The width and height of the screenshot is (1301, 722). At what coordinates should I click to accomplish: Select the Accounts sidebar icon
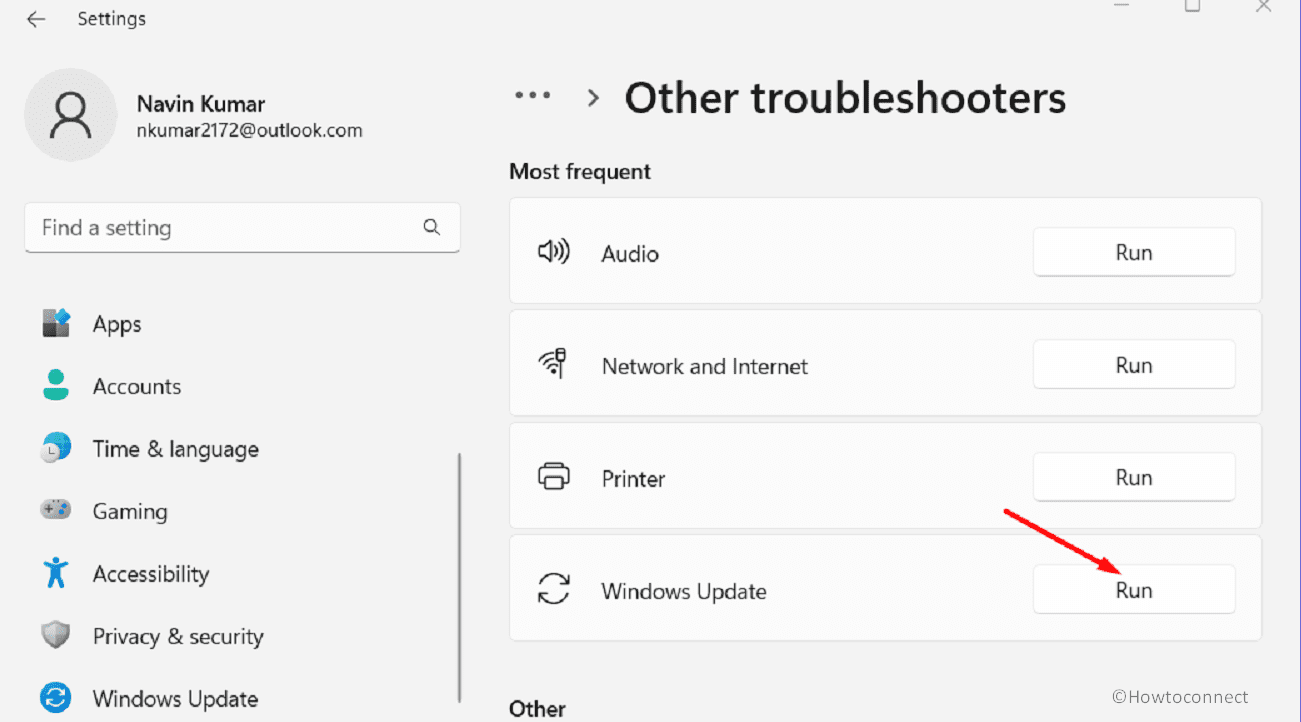point(56,386)
